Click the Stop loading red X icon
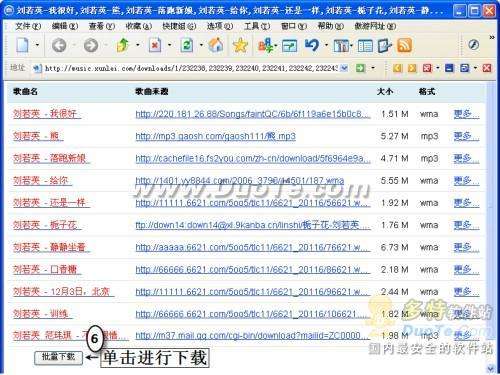The width and height of the screenshot is (500, 375). point(155,45)
